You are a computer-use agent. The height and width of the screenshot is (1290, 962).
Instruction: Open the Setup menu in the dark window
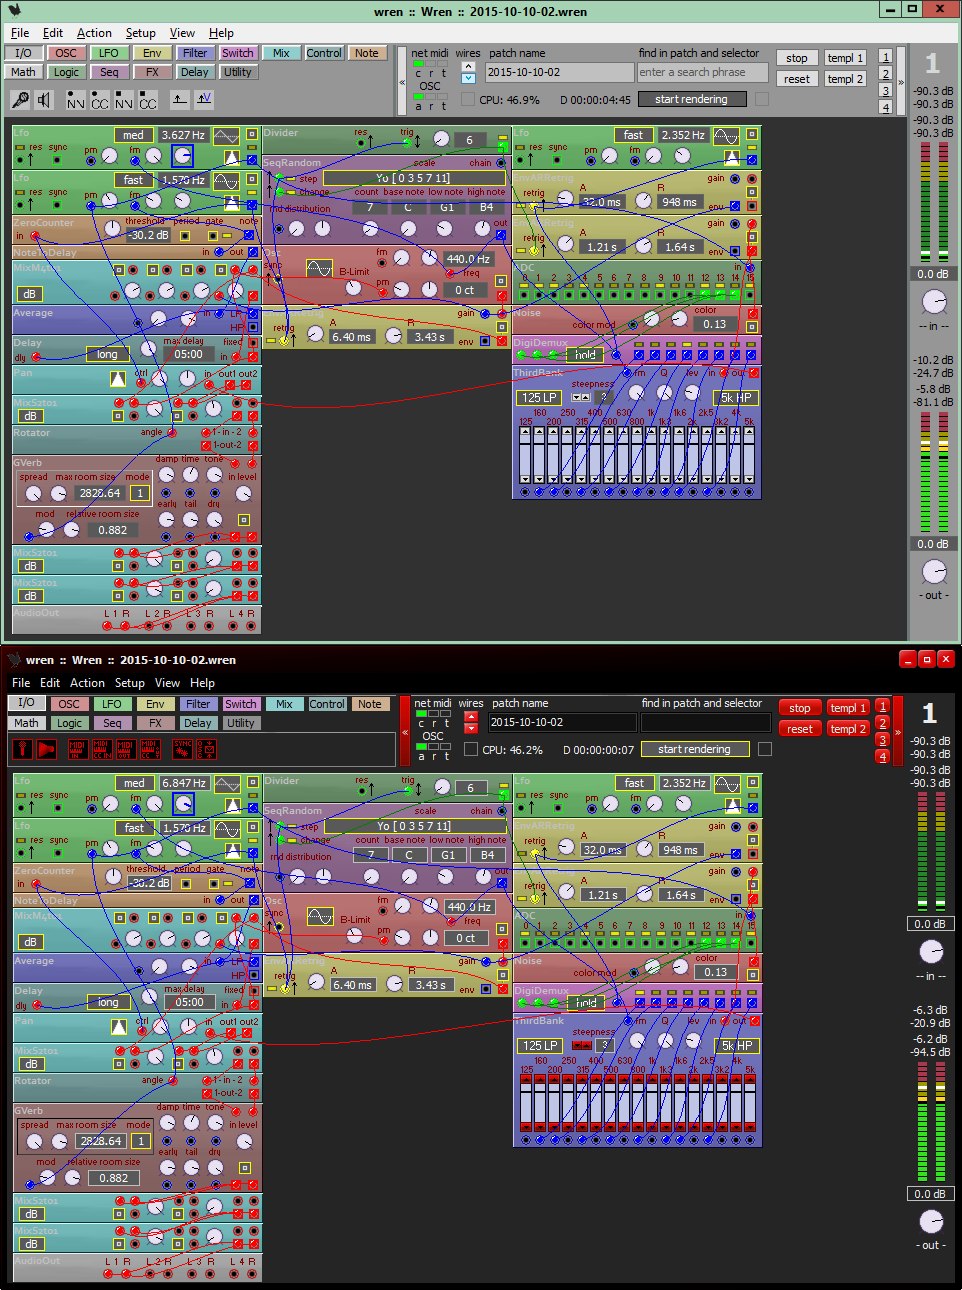point(129,683)
